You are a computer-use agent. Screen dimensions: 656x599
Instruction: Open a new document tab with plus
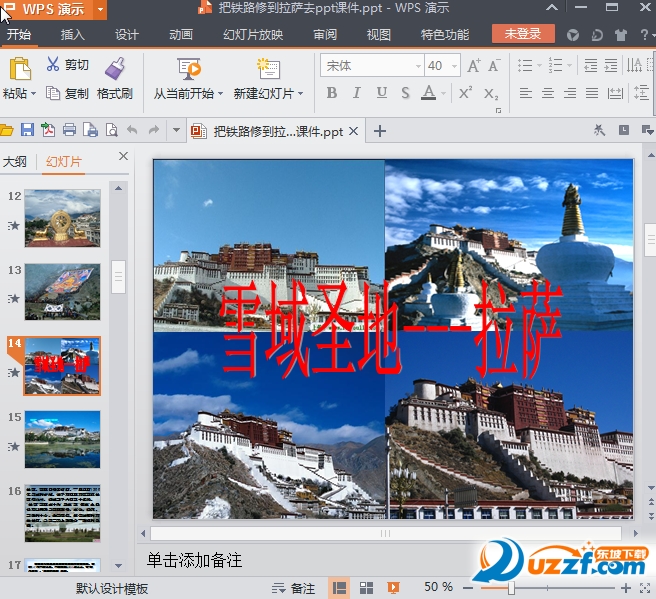tap(379, 131)
